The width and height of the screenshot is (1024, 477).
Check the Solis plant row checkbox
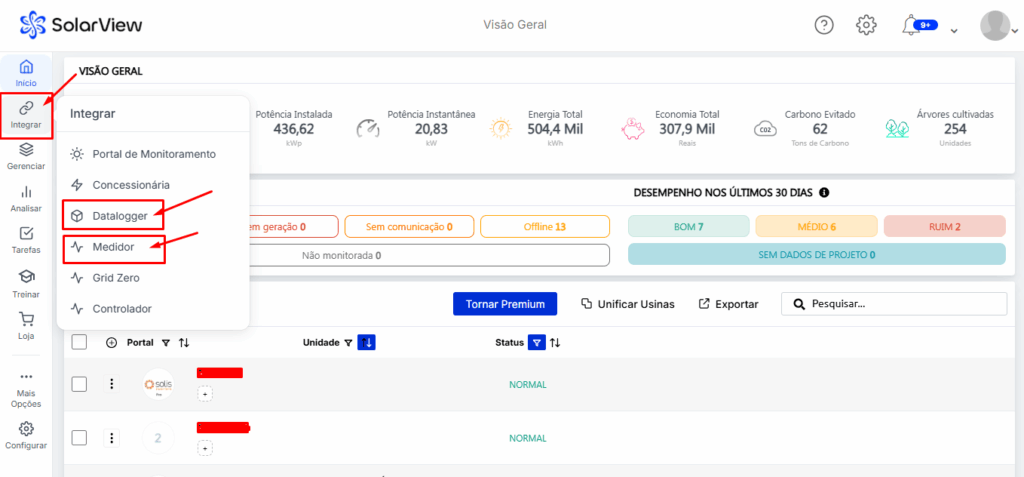[80, 384]
